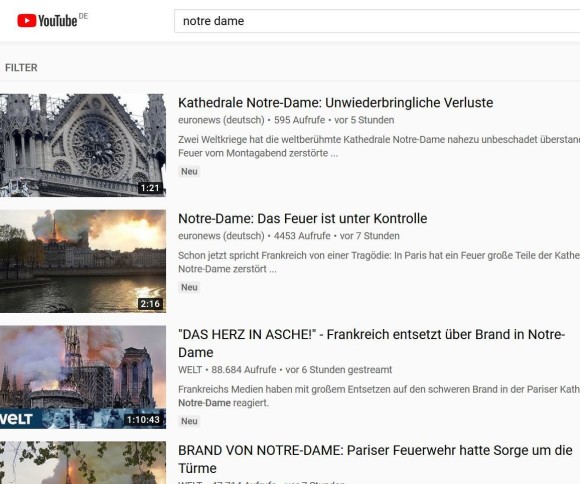
Task: Click the 1:10:43 duration badge
Action: [x=143, y=420]
